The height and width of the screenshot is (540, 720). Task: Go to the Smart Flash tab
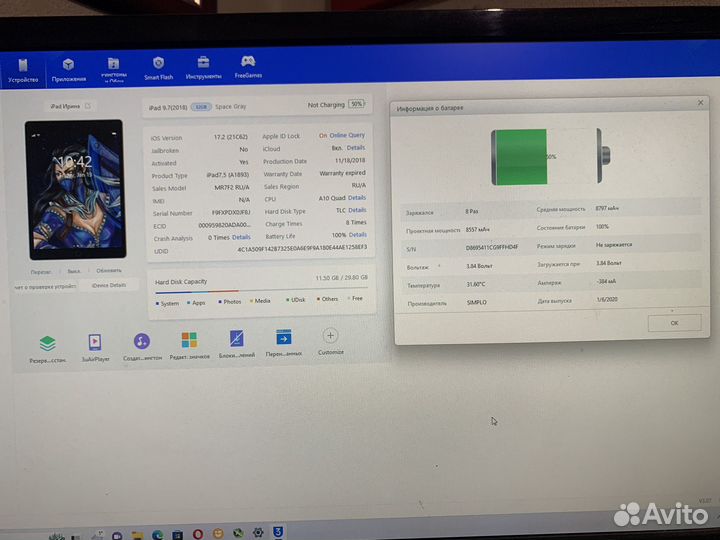(x=158, y=69)
